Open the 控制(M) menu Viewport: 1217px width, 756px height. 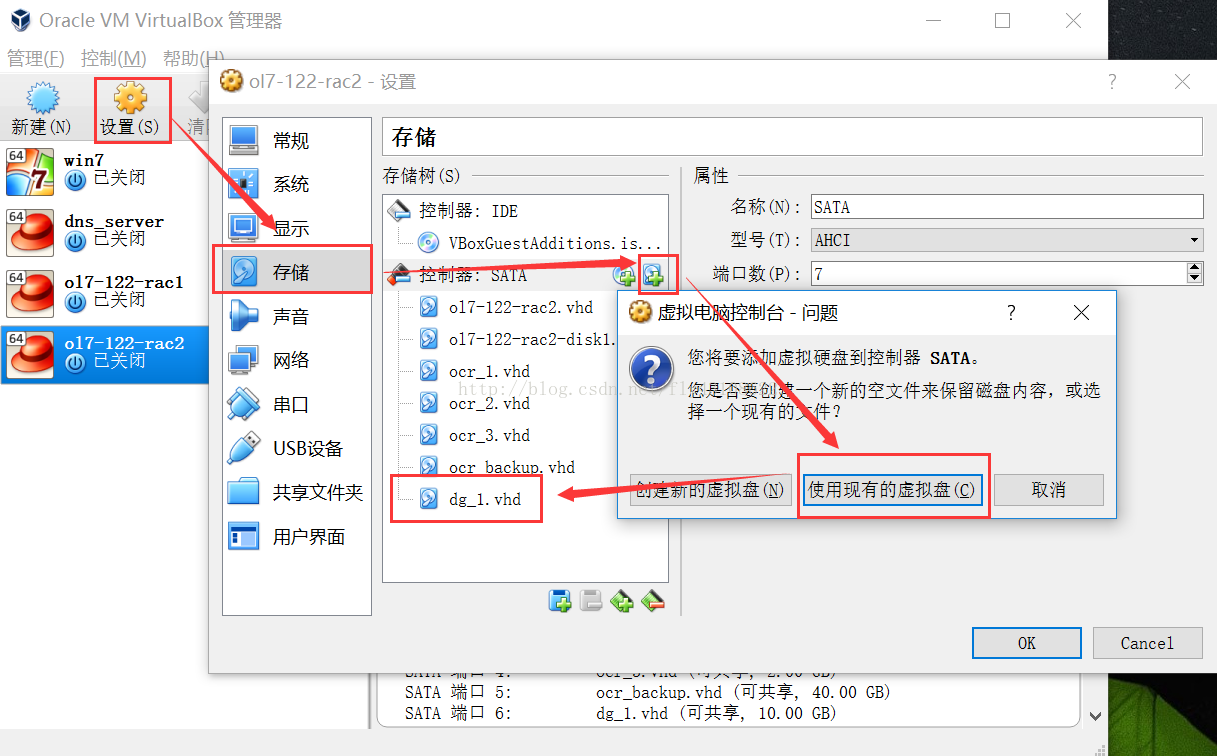[113, 59]
